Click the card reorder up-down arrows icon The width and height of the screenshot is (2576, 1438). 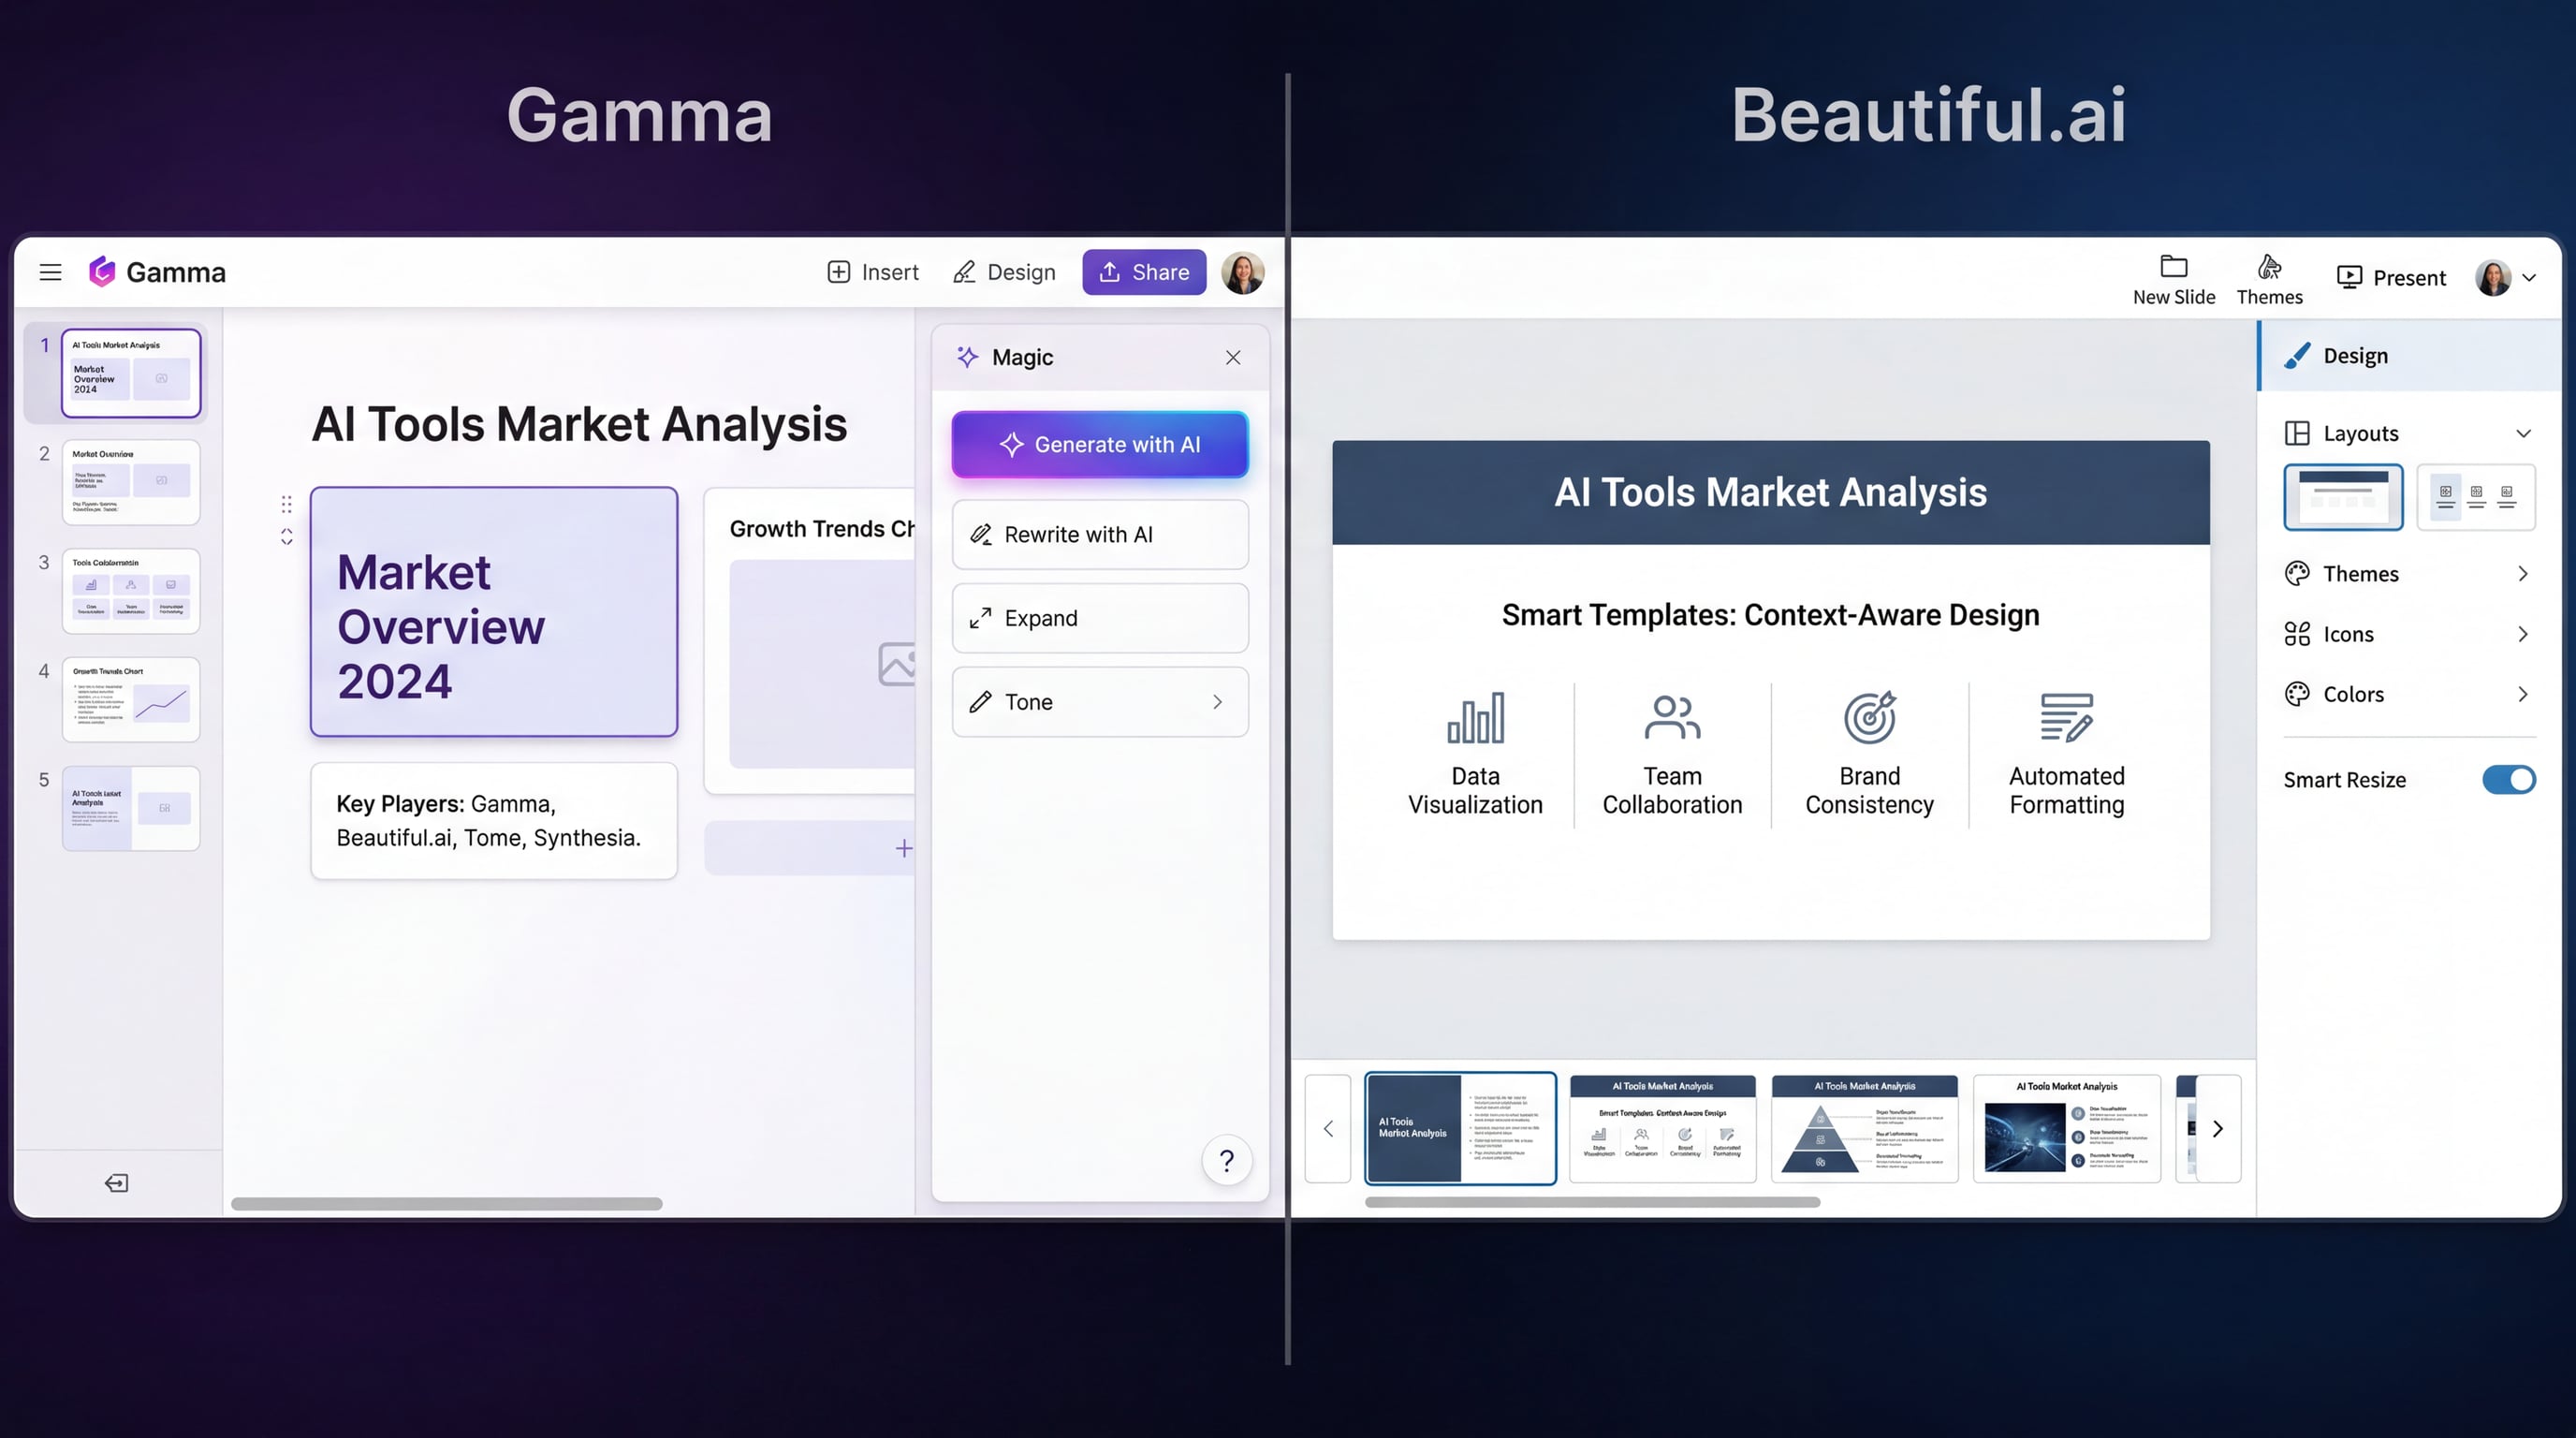(287, 537)
